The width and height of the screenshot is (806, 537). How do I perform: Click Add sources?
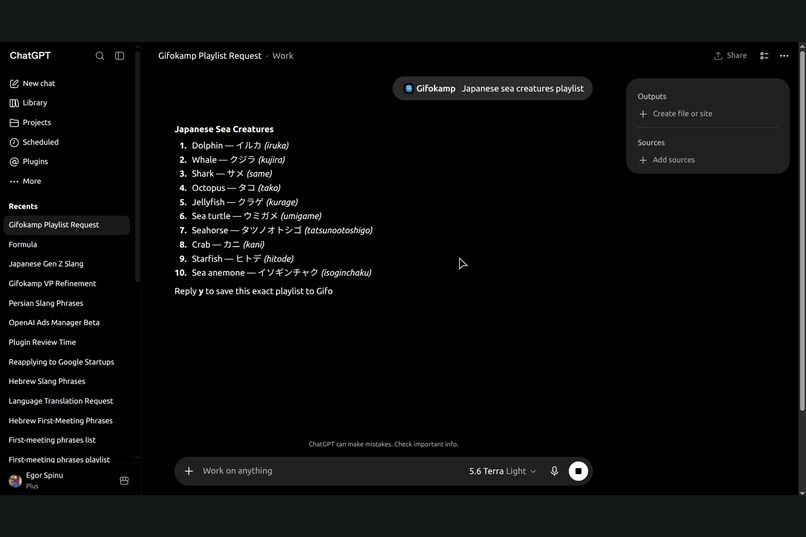click(x=673, y=160)
